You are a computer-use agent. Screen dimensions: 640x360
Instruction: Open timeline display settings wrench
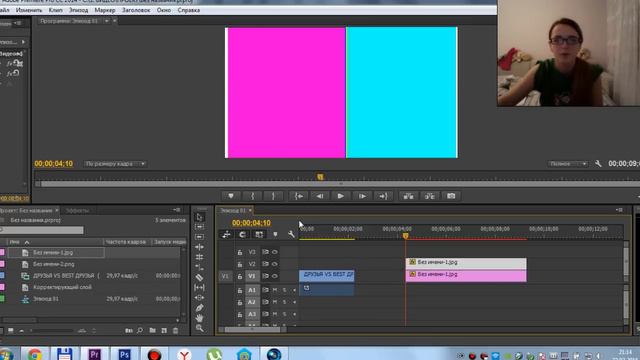291,235
